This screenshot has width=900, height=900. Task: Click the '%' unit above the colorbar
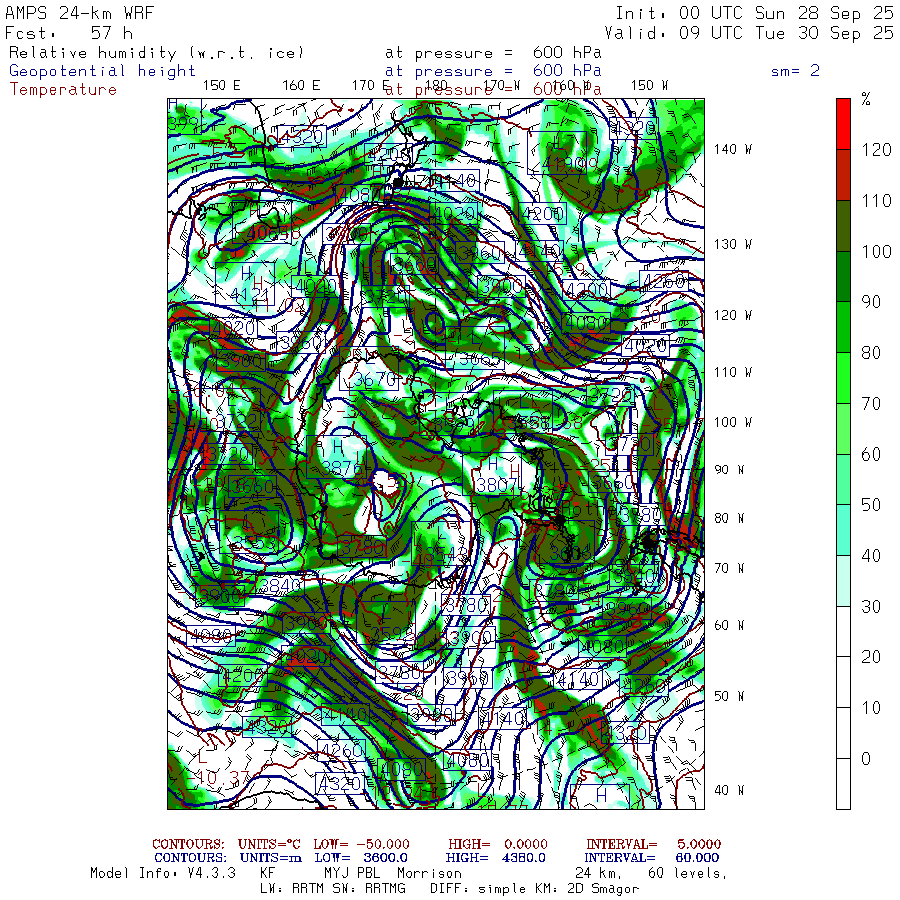(x=866, y=100)
